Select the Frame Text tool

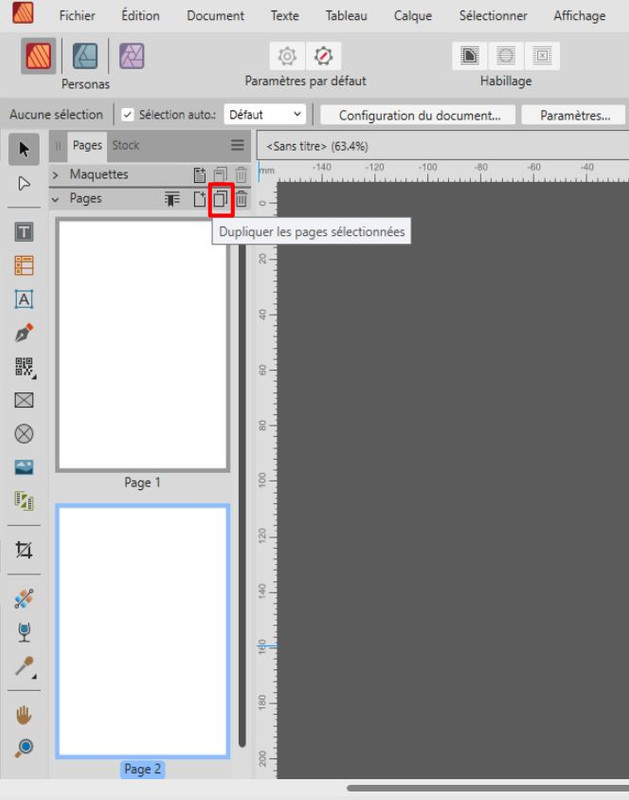[24, 232]
